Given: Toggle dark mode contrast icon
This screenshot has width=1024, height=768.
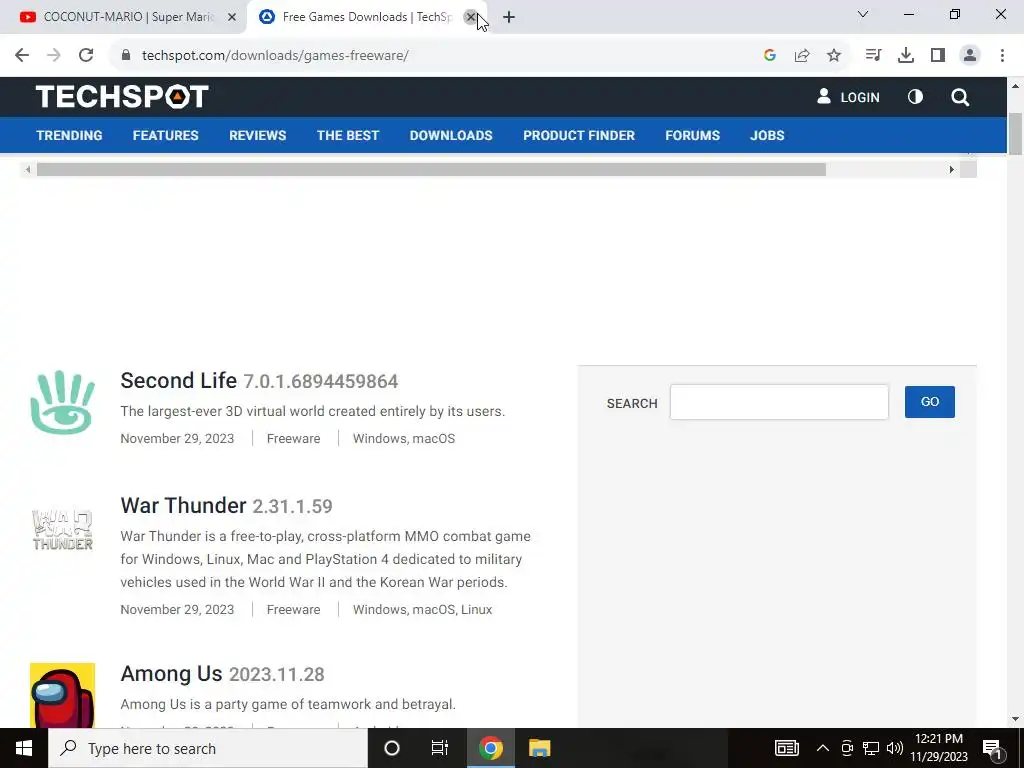Looking at the screenshot, I should pyautogui.click(x=915, y=97).
